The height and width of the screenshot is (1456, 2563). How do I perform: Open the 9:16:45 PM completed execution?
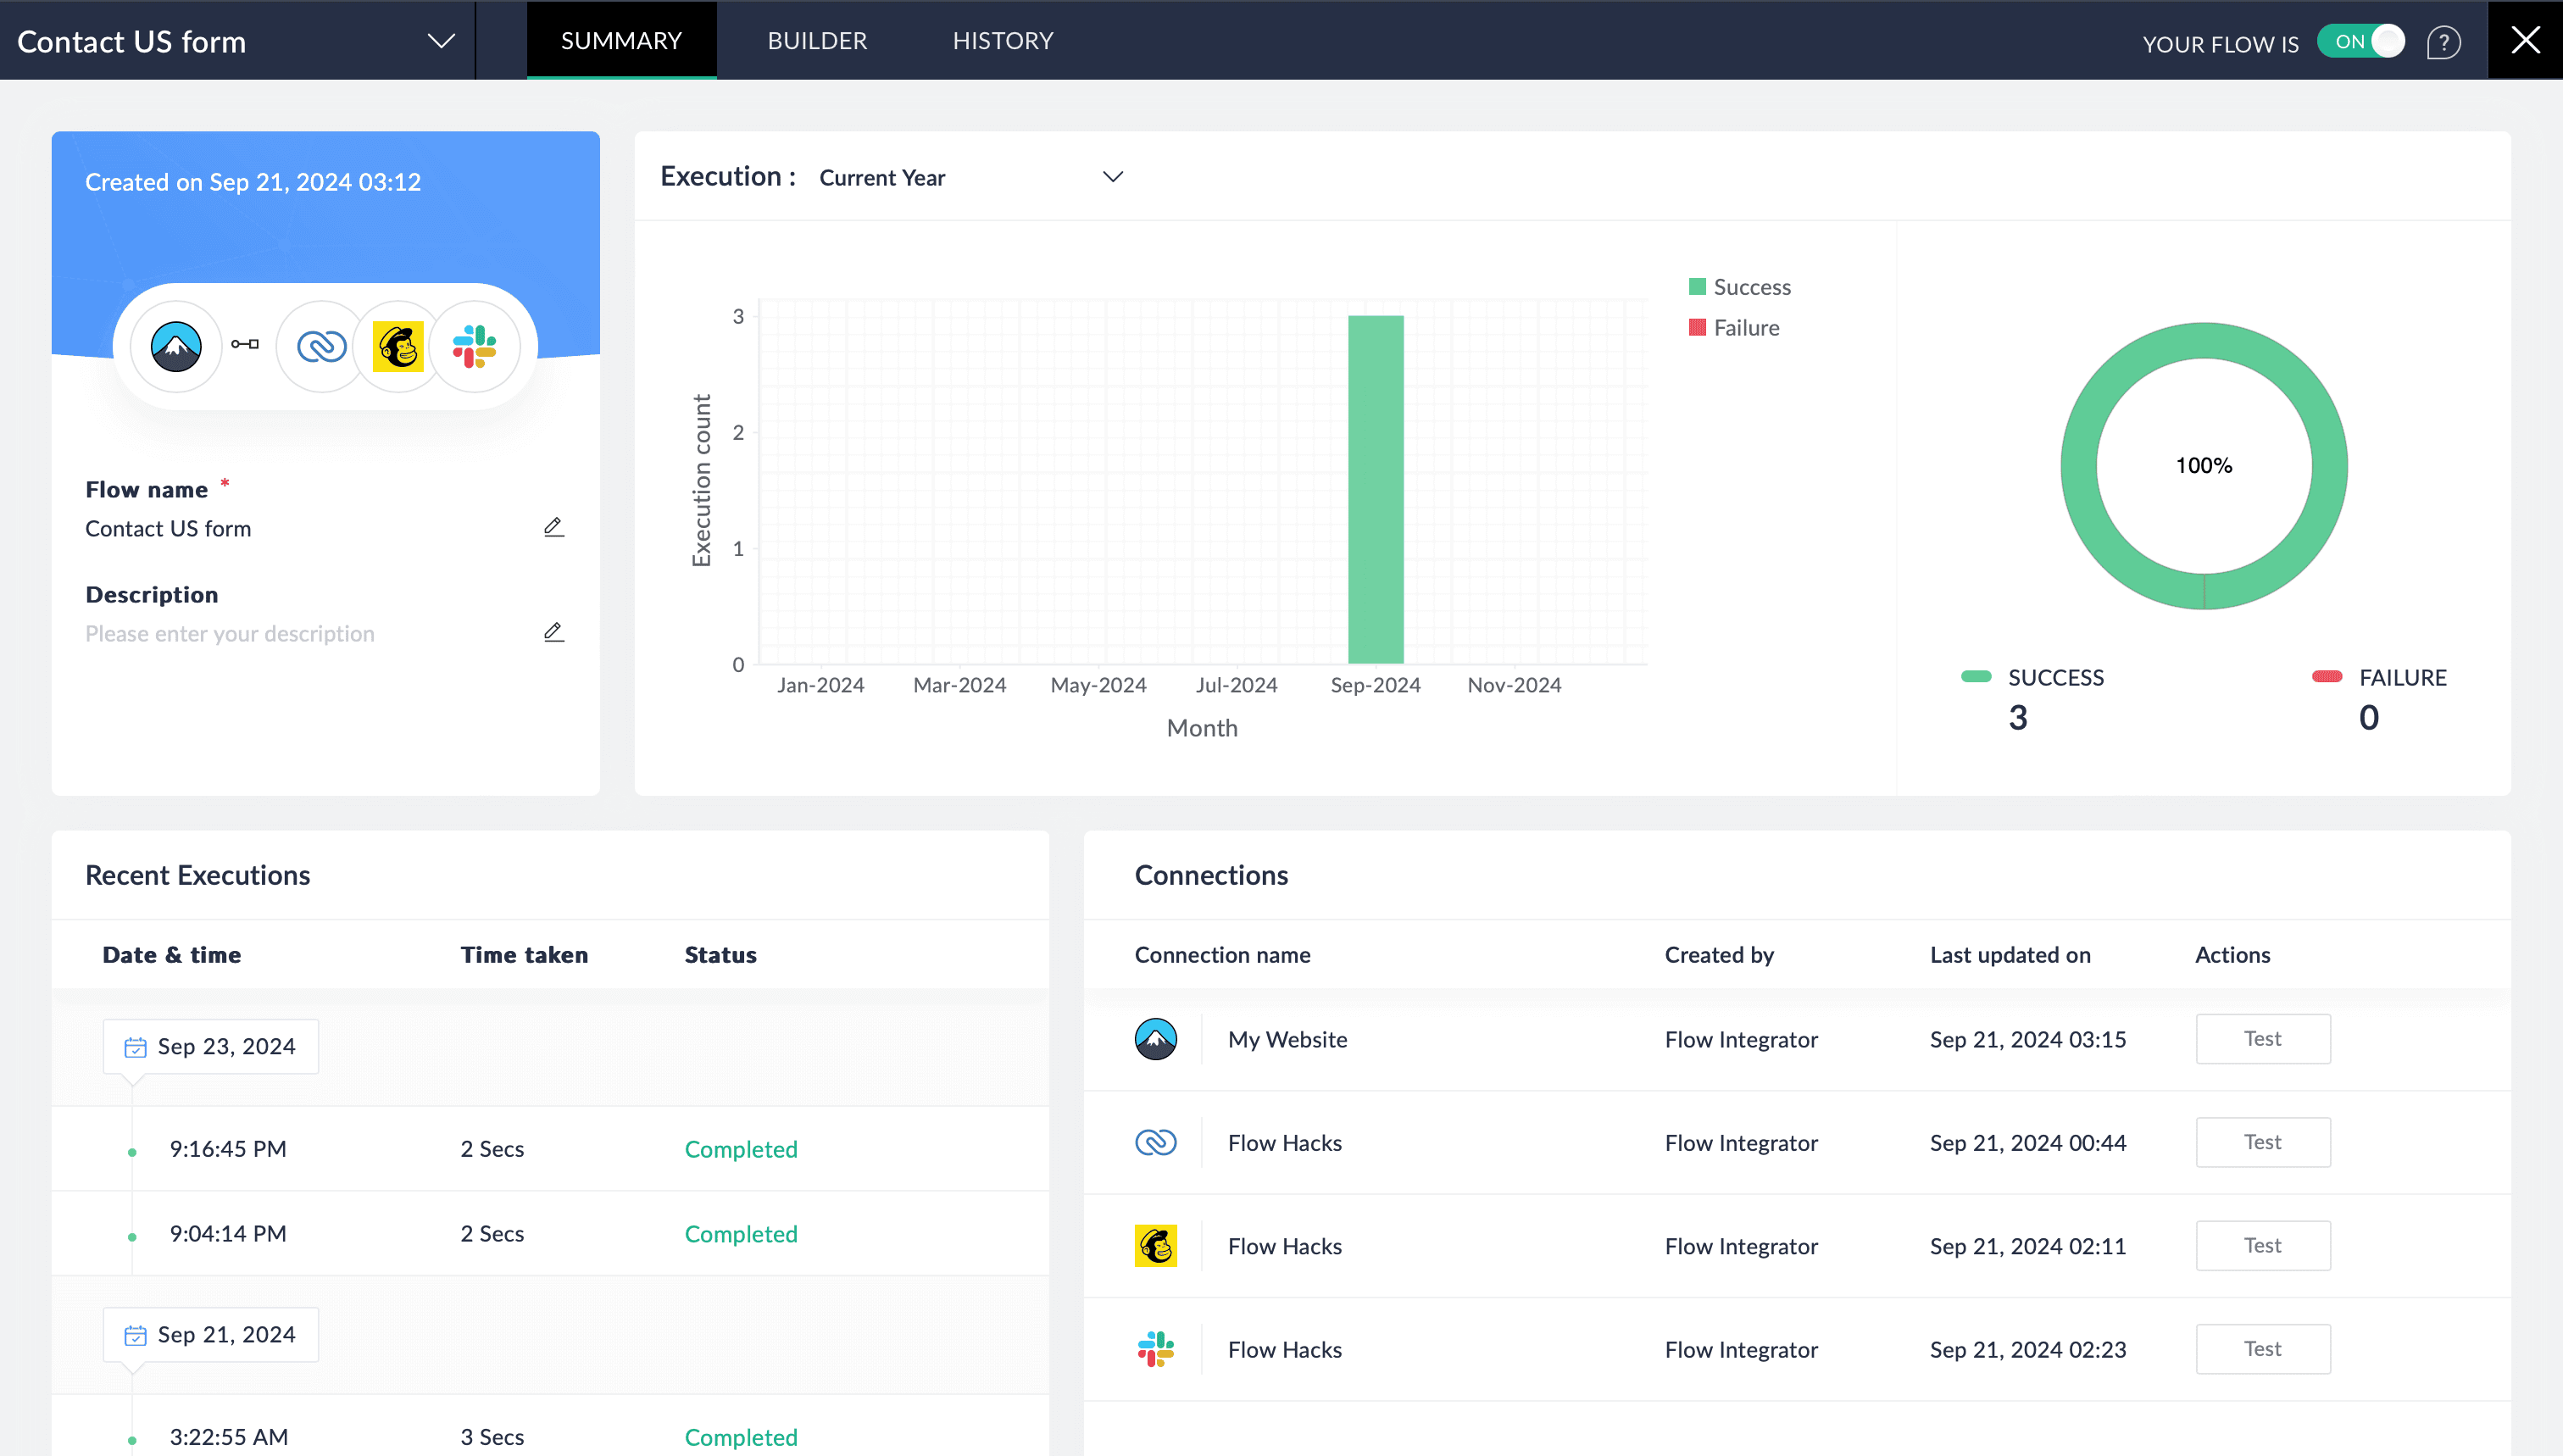pyautogui.click(x=741, y=1149)
